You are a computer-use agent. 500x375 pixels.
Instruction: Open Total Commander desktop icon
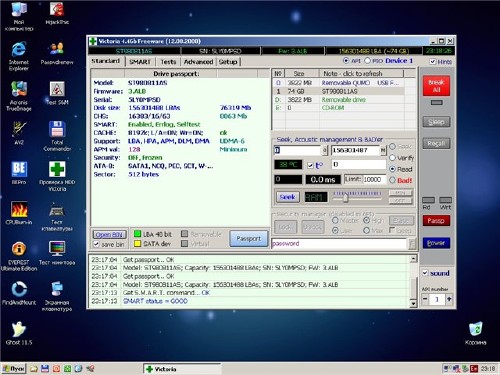[57, 136]
